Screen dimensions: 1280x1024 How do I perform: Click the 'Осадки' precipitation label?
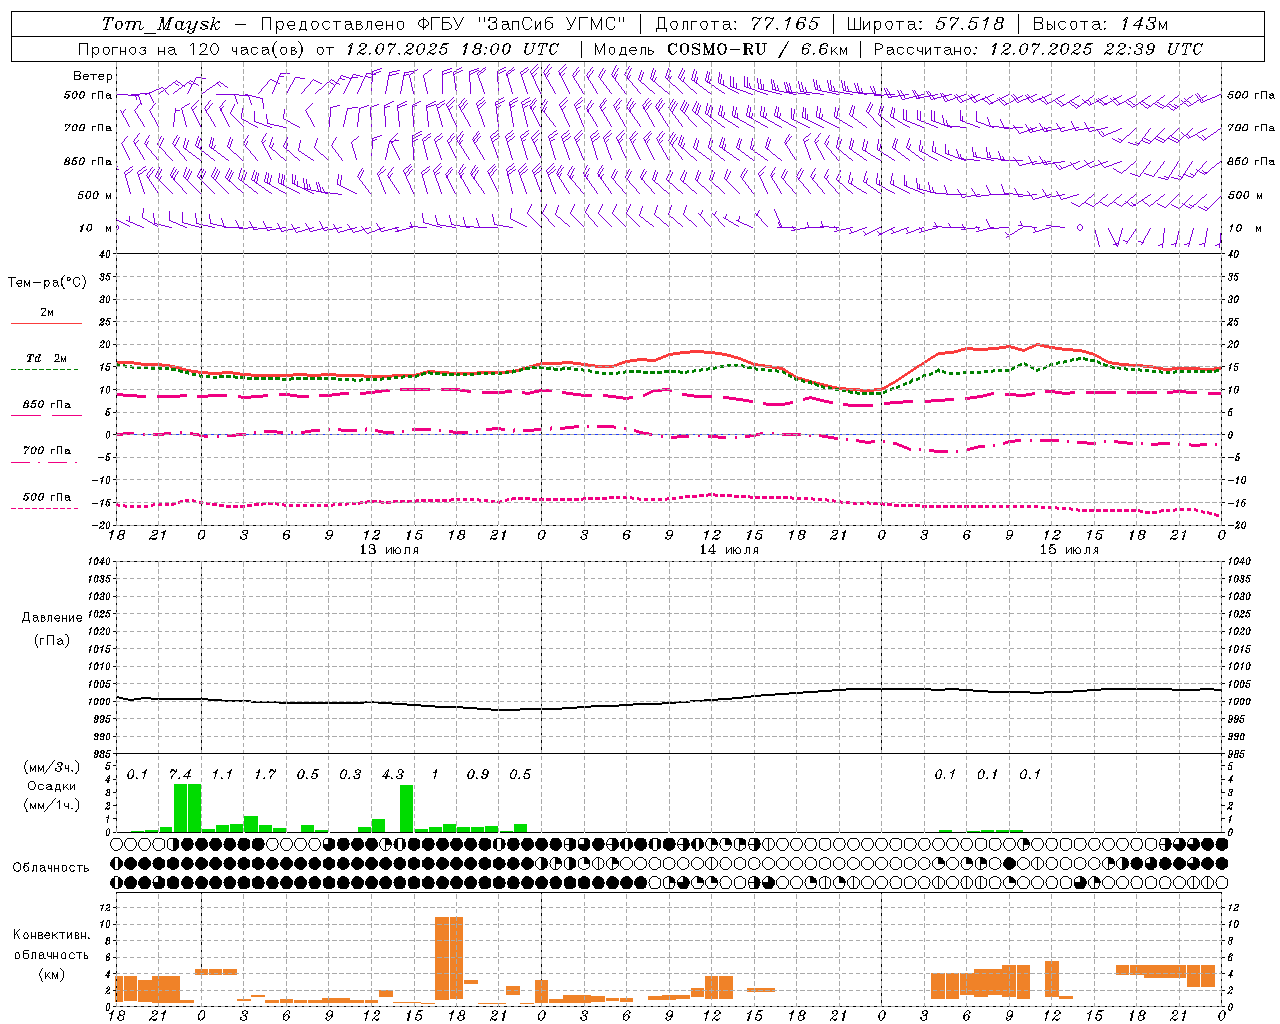point(51,786)
